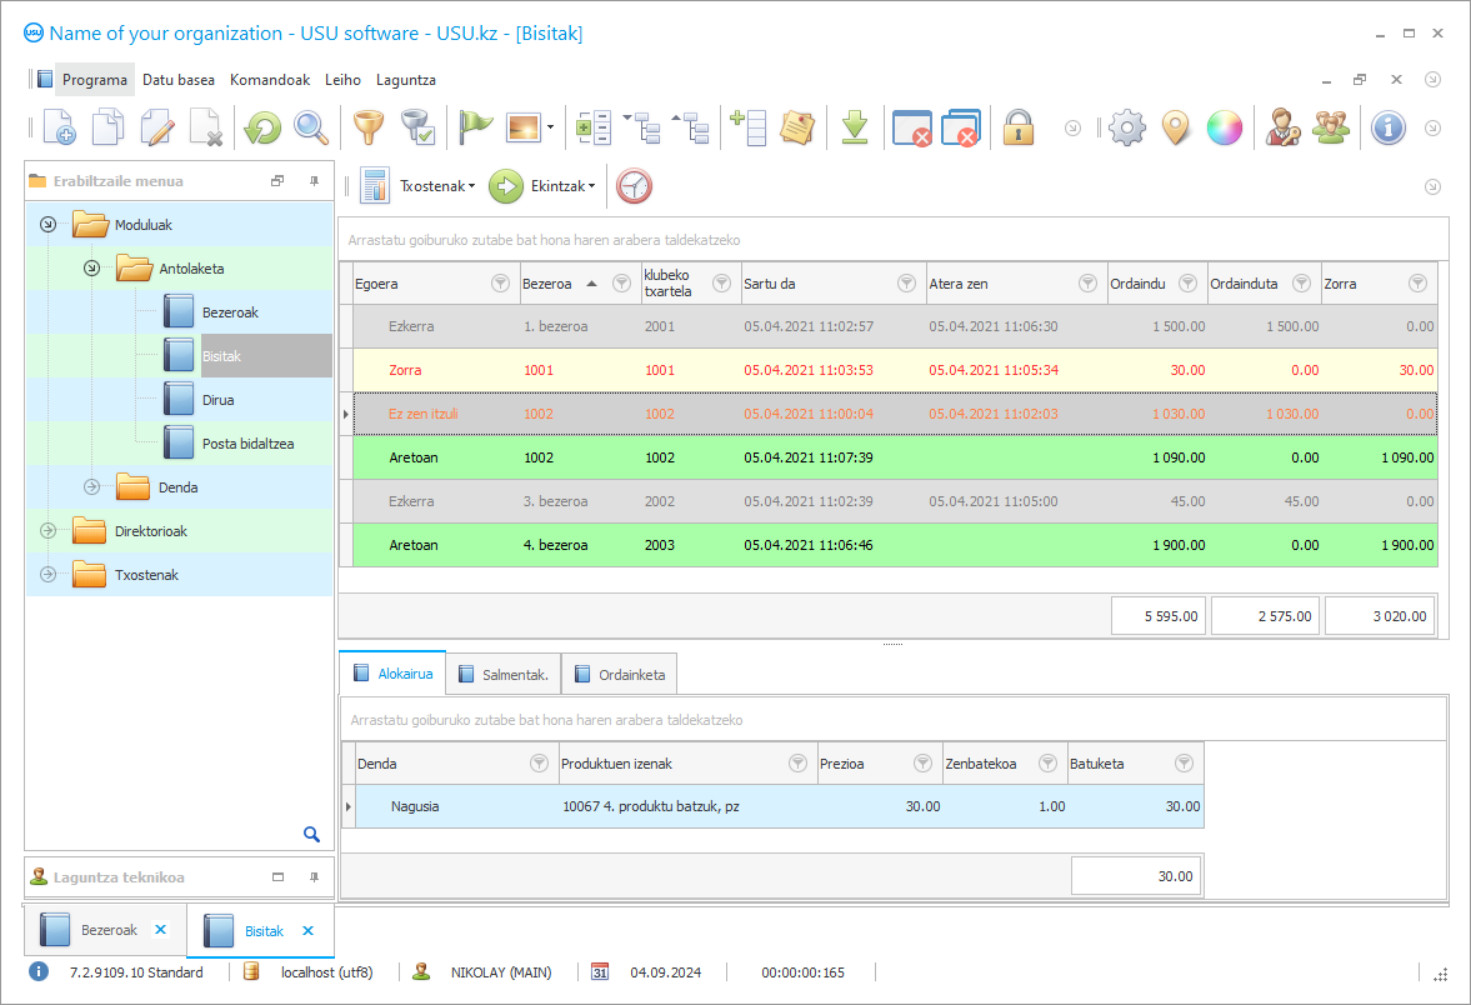Click the red clock icon
Screen dimensions: 1471x1005
634,186
